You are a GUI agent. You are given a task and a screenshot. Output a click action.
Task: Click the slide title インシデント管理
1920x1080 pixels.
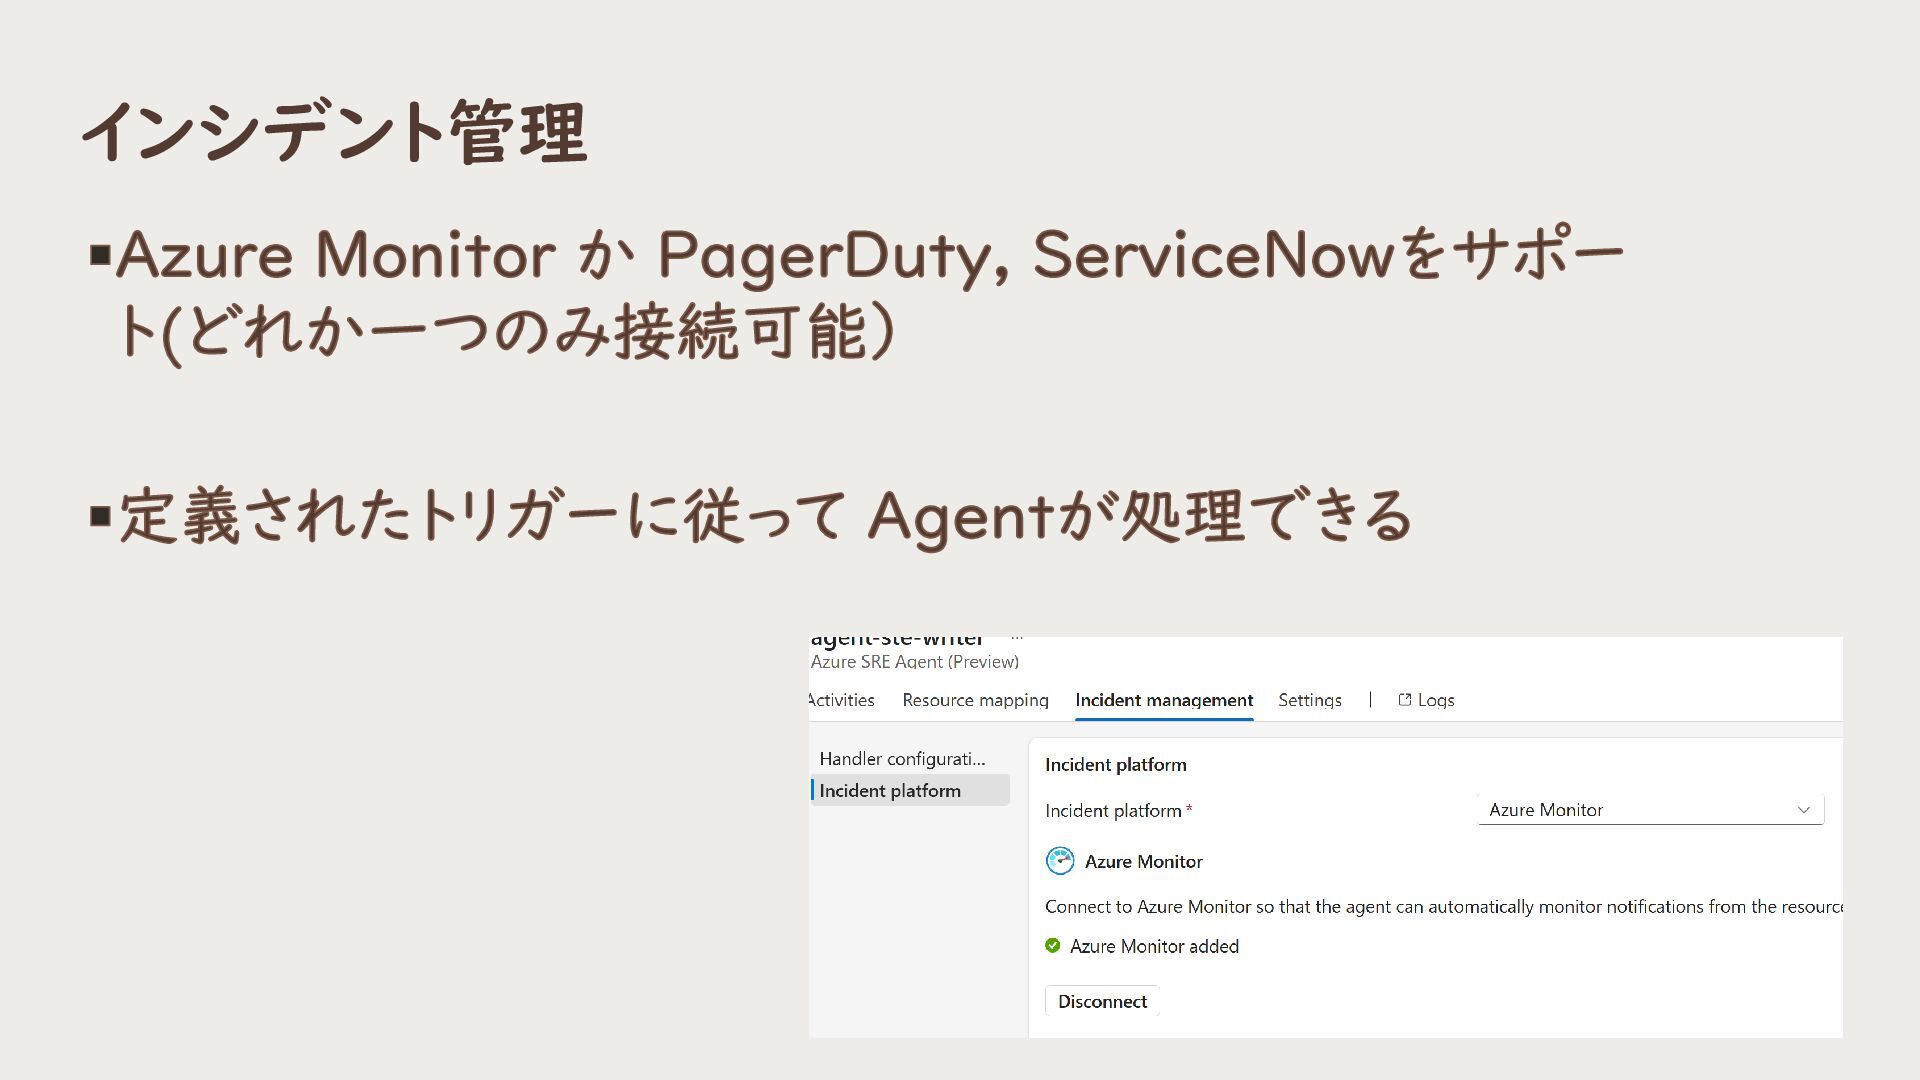click(334, 131)
